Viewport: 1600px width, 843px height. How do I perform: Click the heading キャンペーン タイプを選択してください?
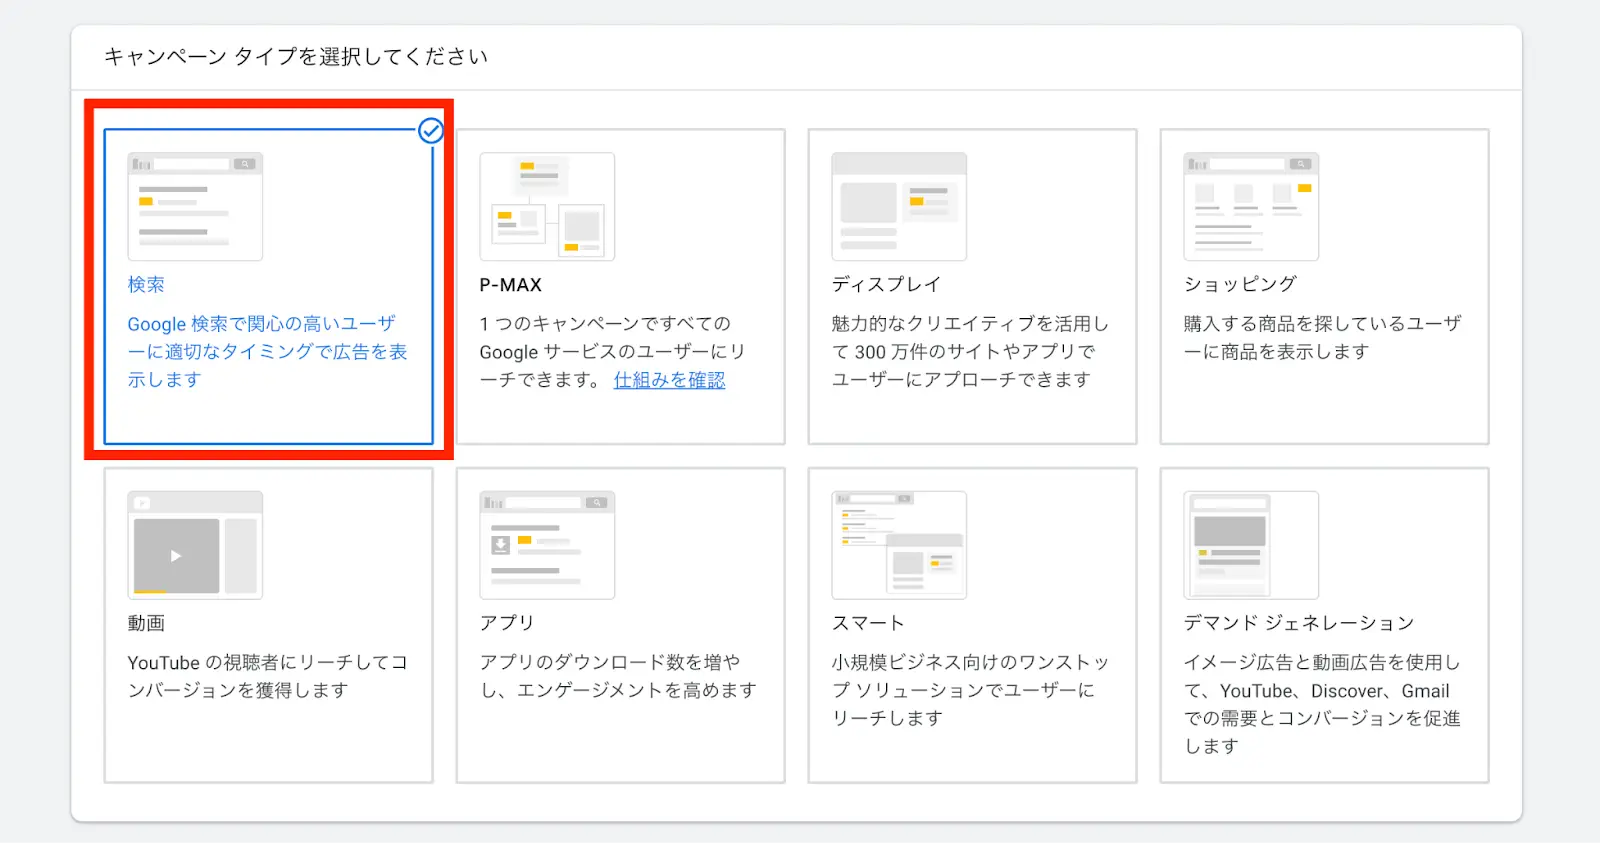coord(296,57)
